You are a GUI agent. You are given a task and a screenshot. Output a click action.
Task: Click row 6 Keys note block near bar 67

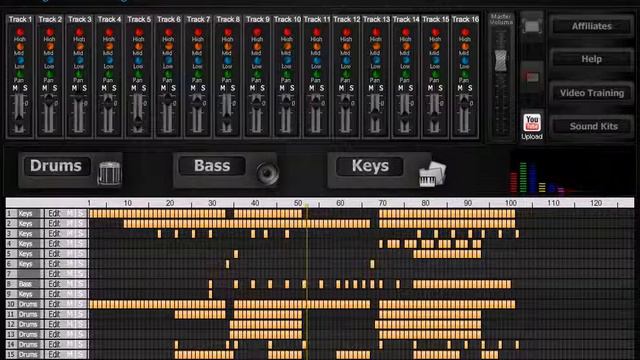point(372,264)
